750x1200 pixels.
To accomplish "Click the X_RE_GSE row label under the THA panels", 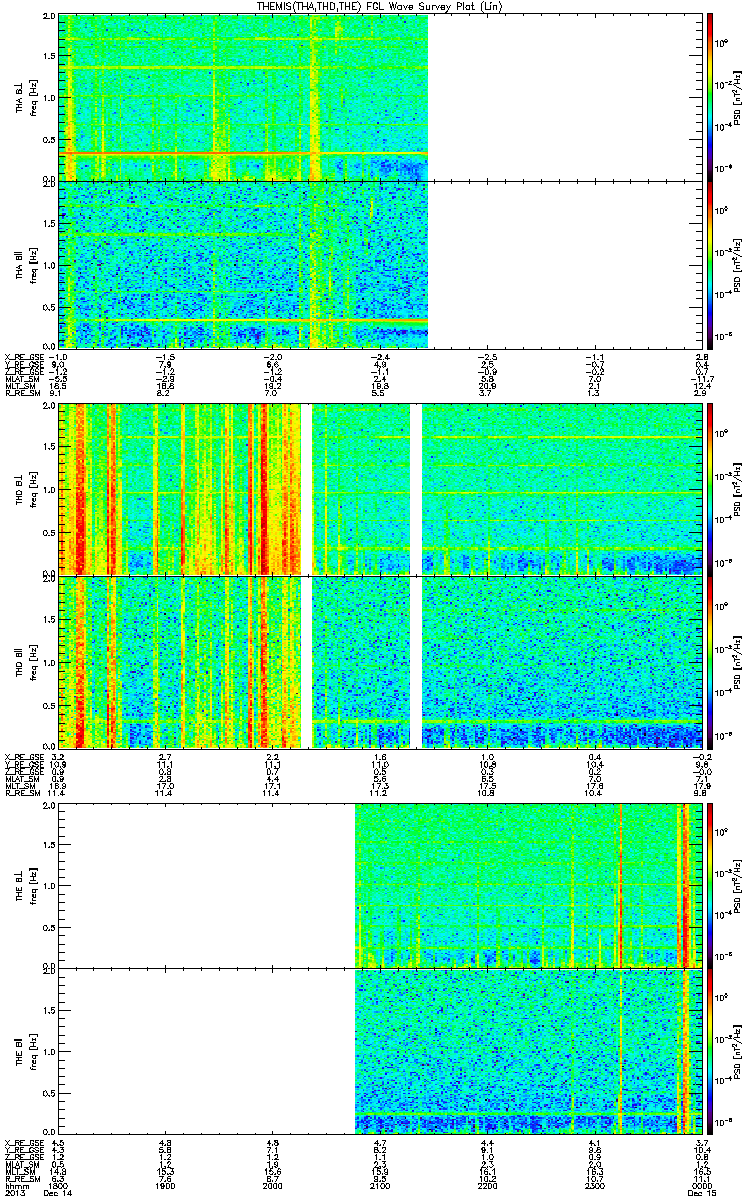I will [24, 356].
